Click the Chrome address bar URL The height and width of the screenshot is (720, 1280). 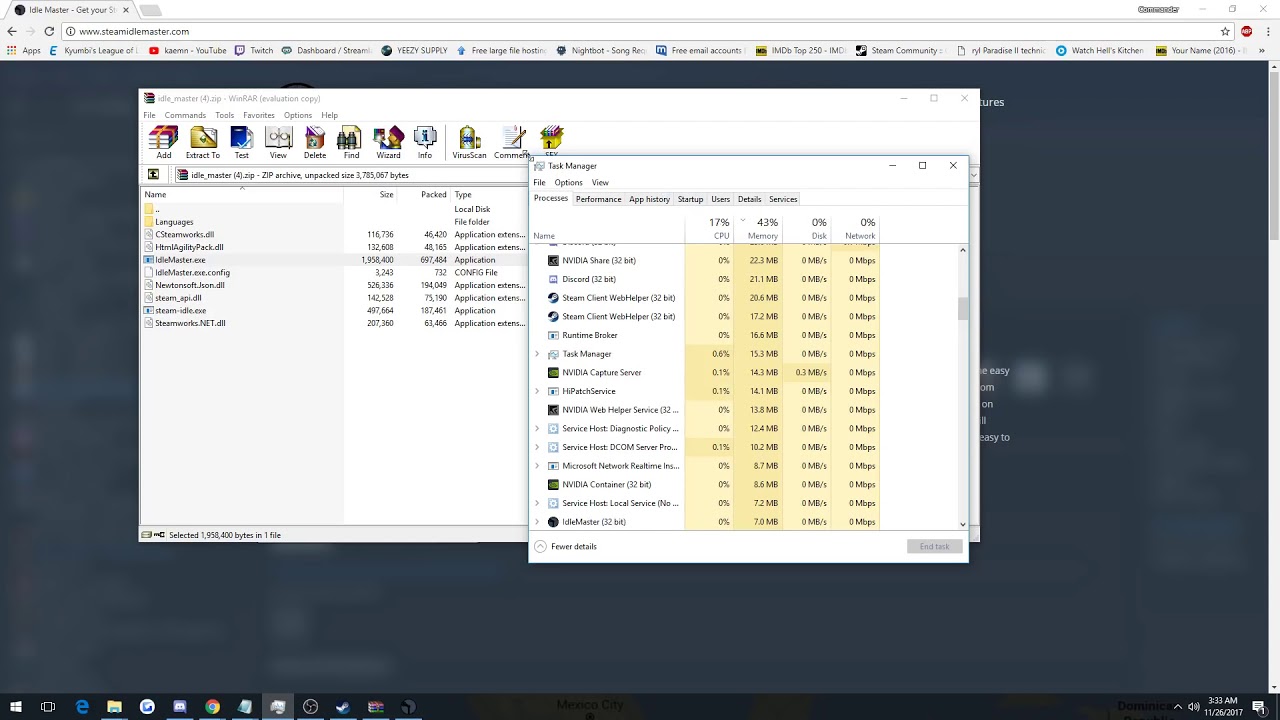[x=134, y=31]
